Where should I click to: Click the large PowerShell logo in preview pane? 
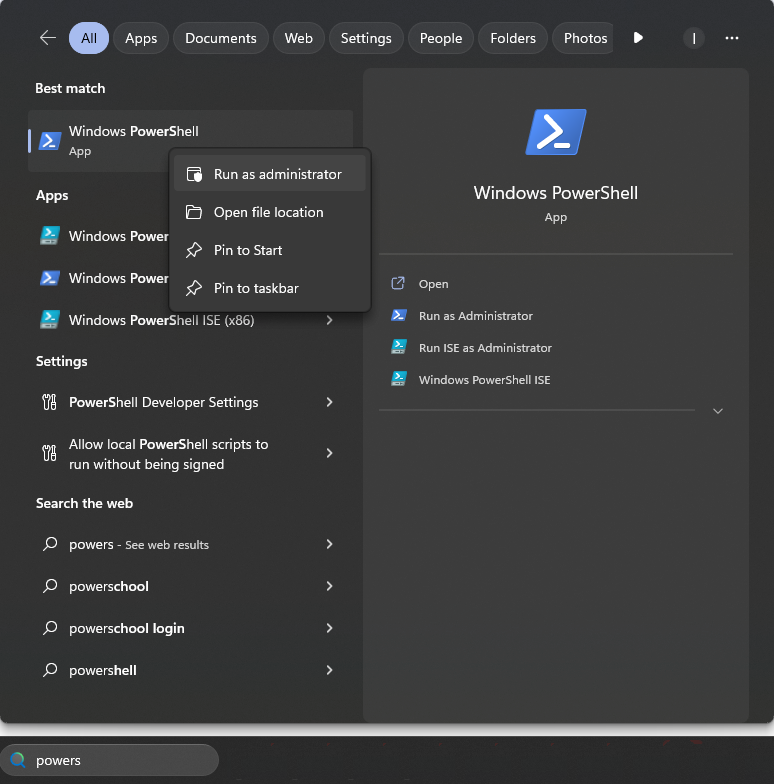click(556, 132)
